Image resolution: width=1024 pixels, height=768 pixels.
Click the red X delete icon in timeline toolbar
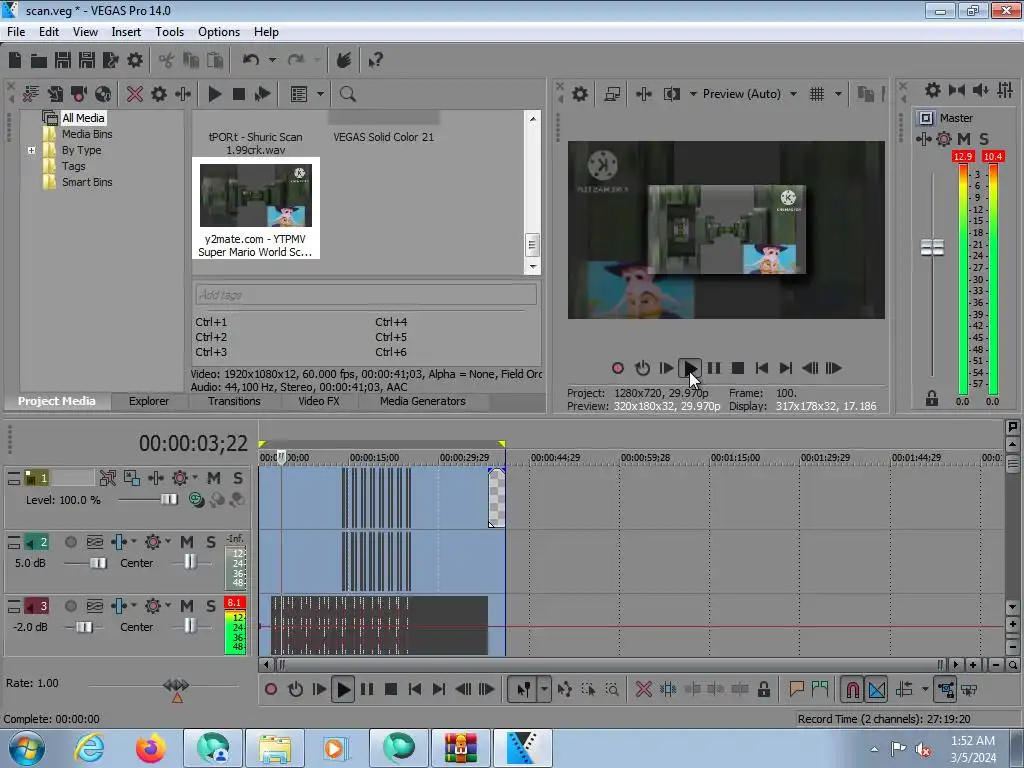[x=643, y=689]
